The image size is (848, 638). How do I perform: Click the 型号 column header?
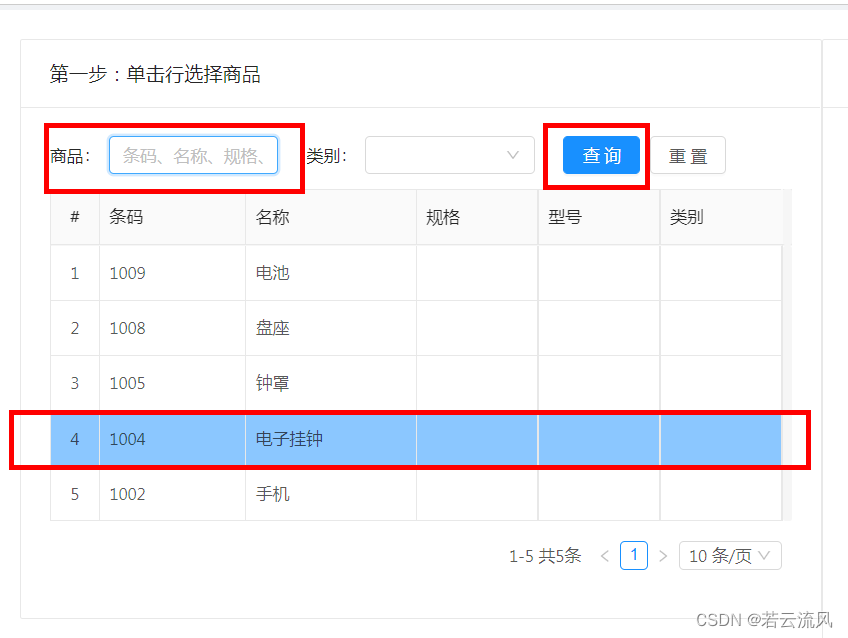(x=565, y=217)
